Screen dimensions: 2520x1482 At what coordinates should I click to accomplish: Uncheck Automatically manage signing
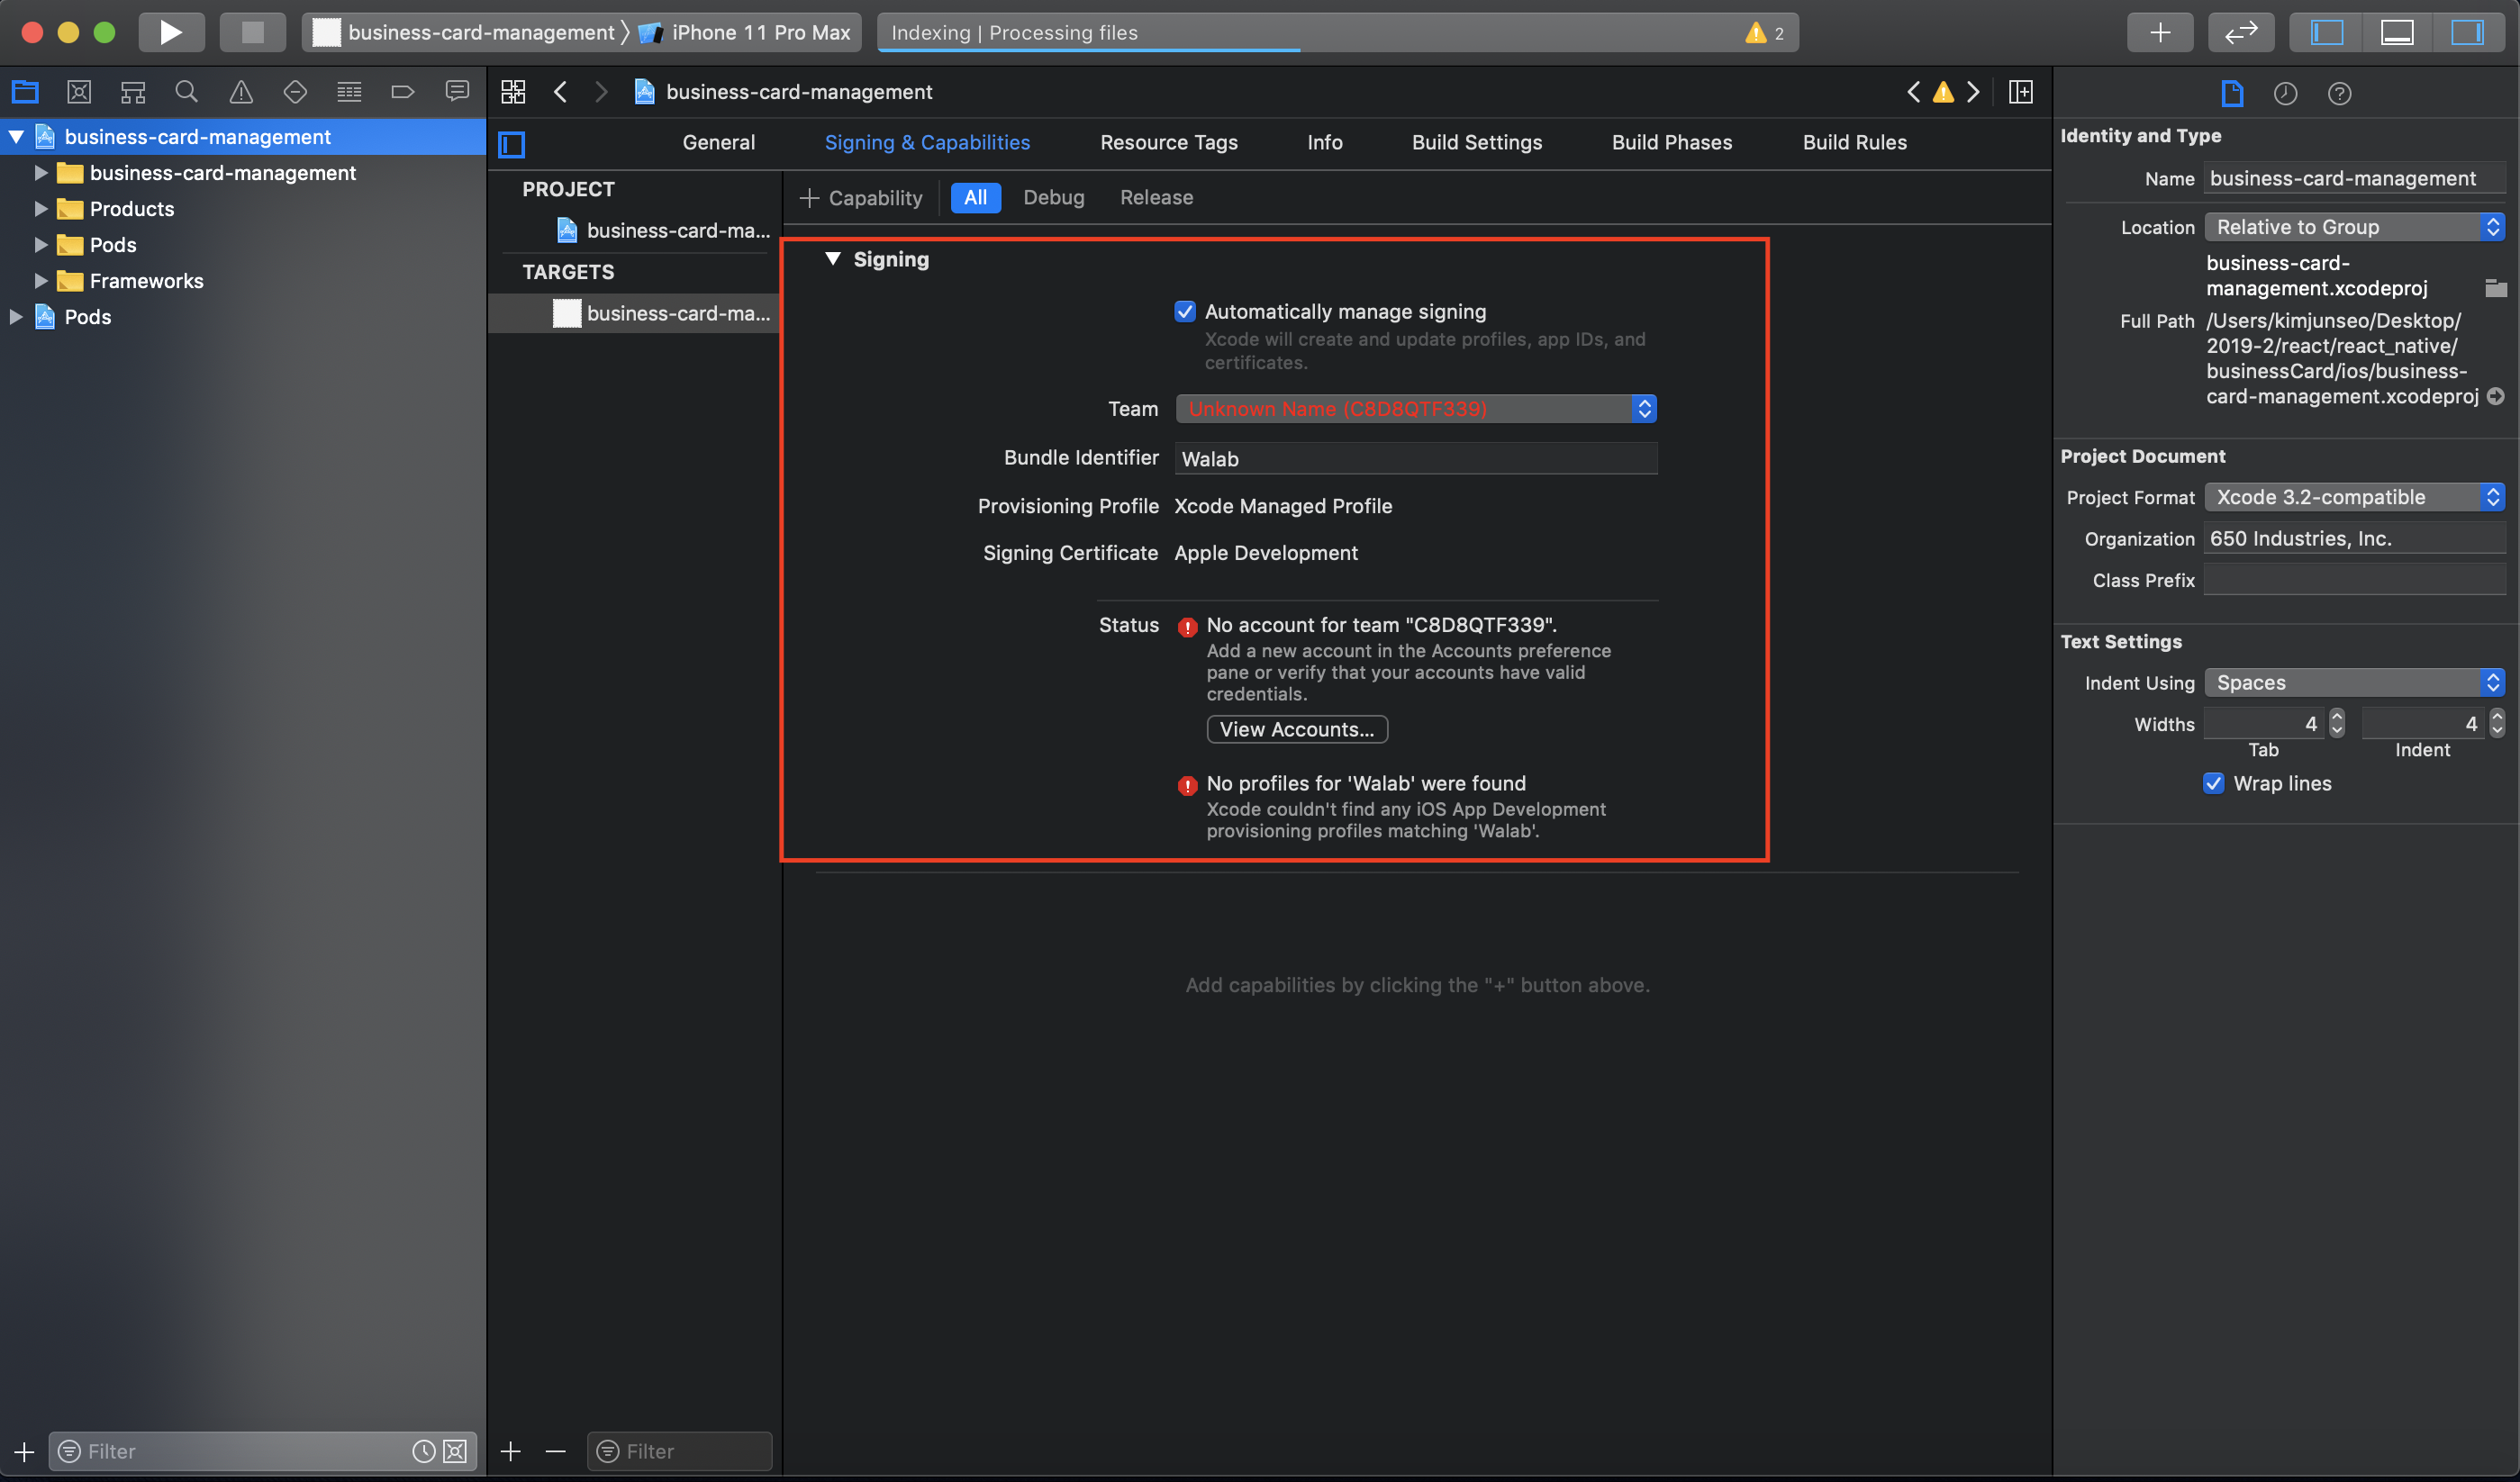(x=1185, y=311)
